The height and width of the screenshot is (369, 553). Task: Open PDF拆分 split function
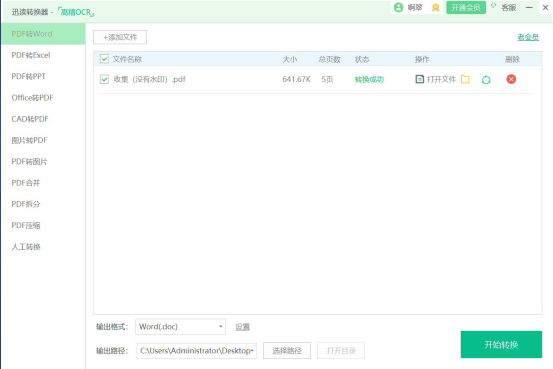(43, 204)
